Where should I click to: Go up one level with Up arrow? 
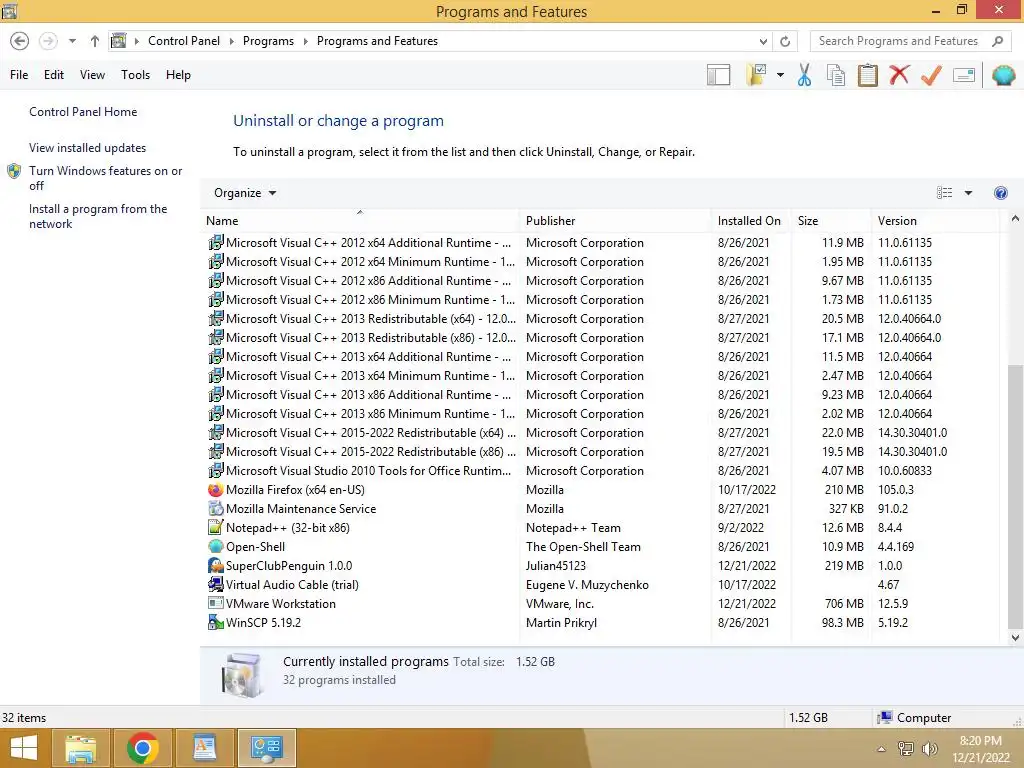tap(95, 41)
